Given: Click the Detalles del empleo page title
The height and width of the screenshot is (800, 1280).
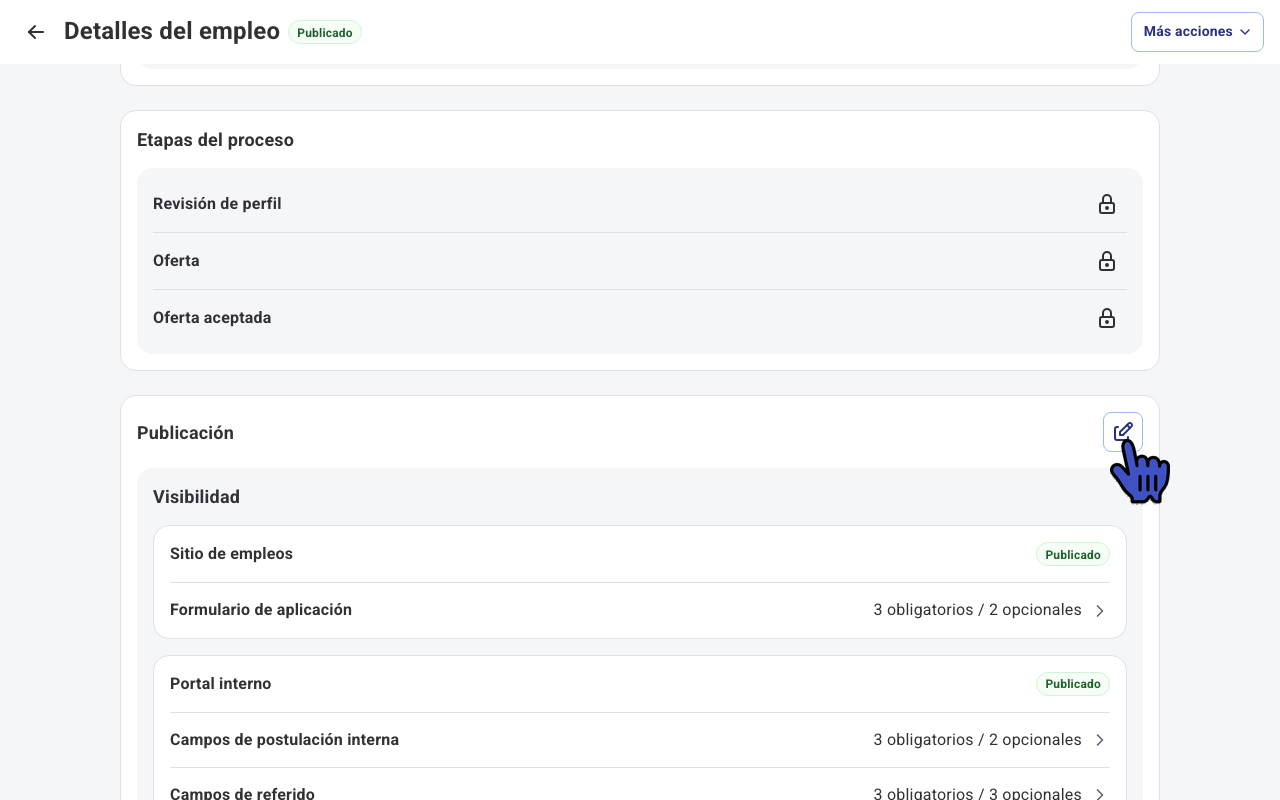Looking at the screenshot, I should point(172,31).
